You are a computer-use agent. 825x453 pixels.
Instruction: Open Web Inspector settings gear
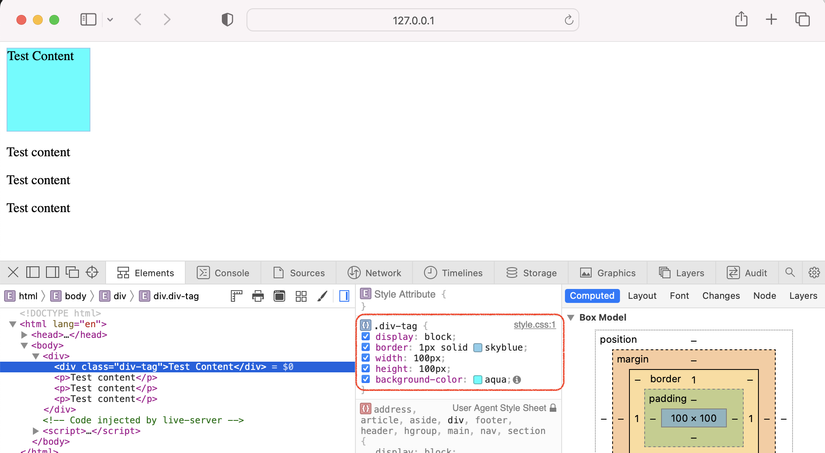814,272
